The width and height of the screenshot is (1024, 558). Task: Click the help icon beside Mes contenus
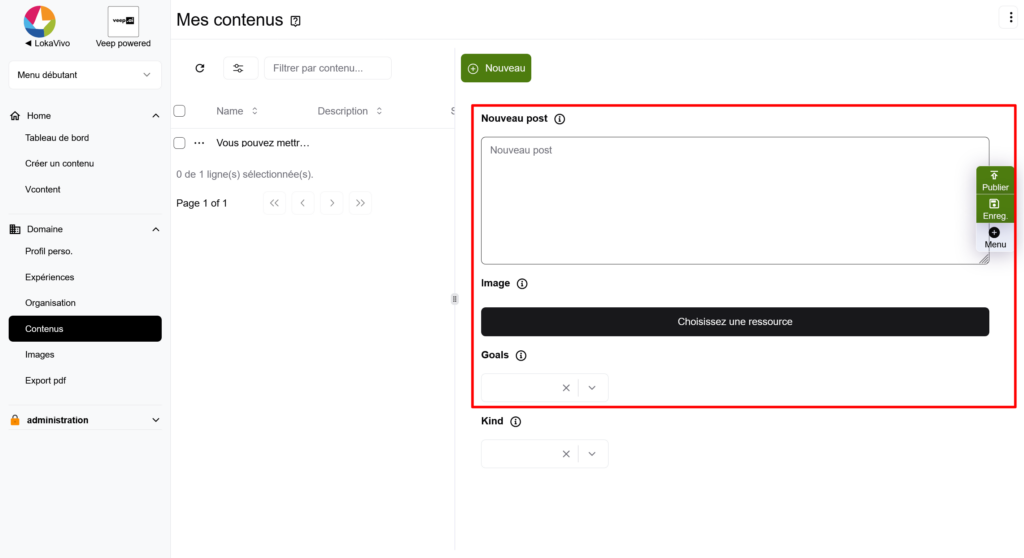[295, 21]
